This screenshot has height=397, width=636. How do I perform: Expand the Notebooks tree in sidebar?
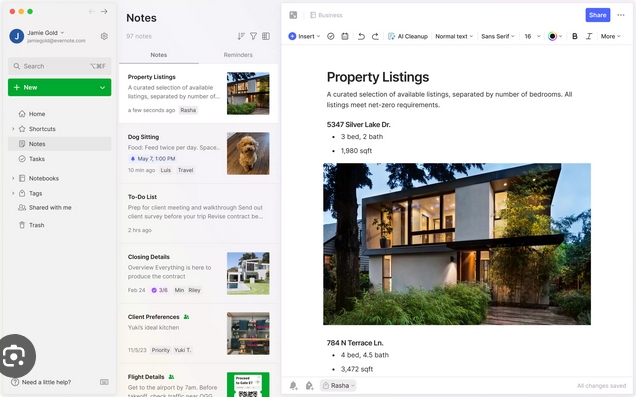pyautogui.click(x=13, y=178)
